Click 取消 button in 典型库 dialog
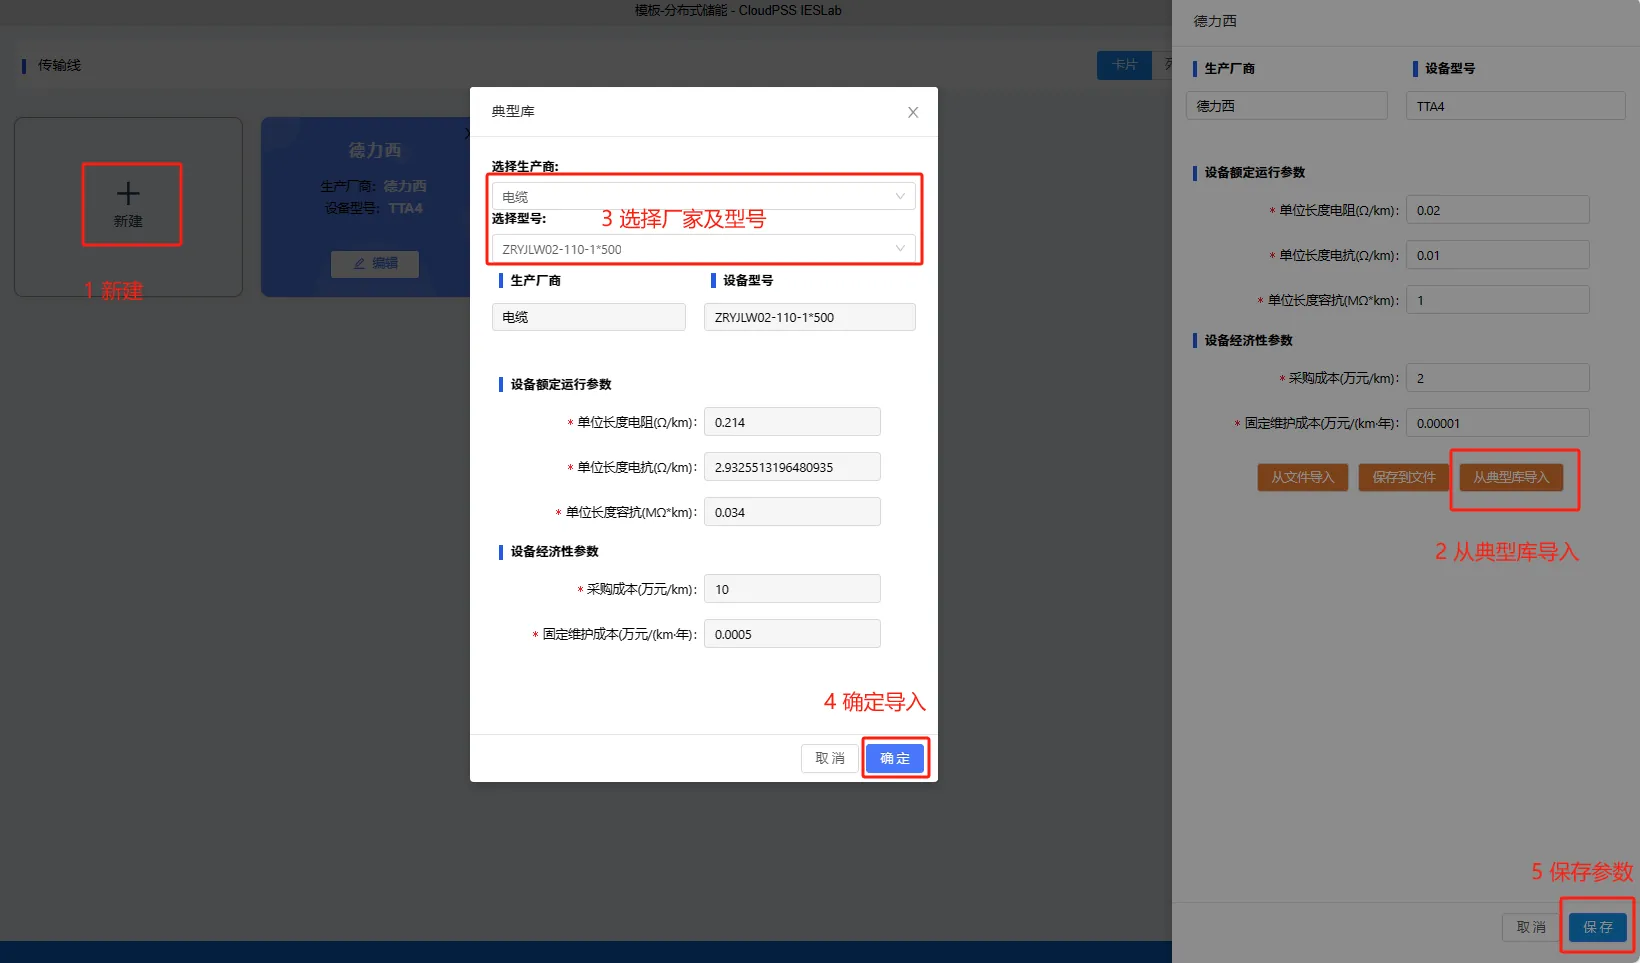 [830, 758]
